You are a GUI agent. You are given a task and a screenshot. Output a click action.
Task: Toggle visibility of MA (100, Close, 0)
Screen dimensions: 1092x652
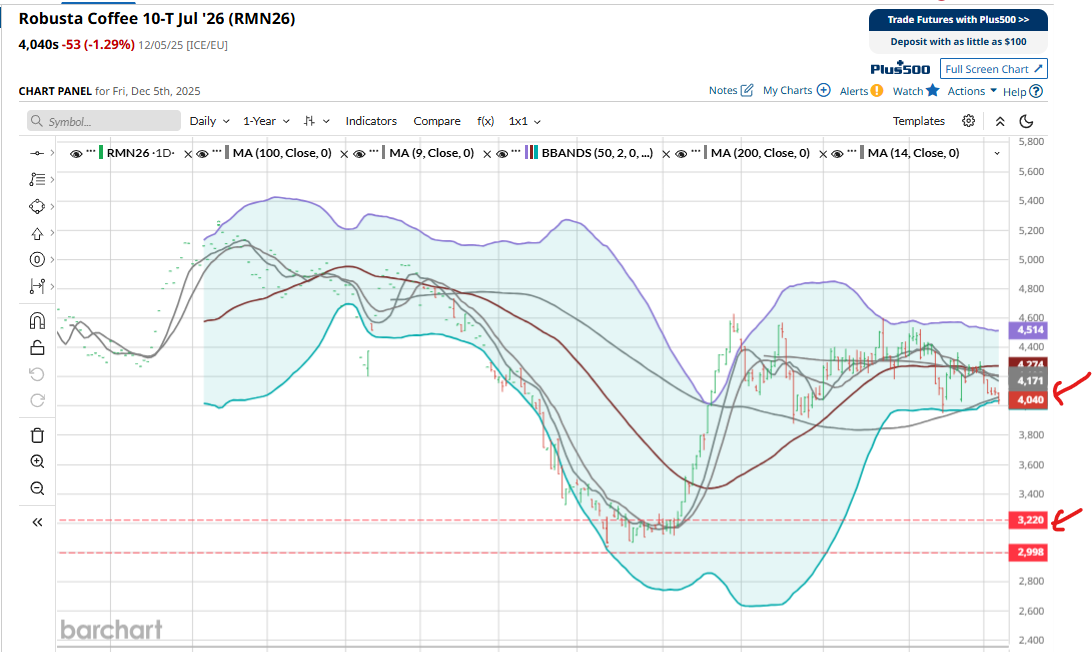click(x=203, y=153)
